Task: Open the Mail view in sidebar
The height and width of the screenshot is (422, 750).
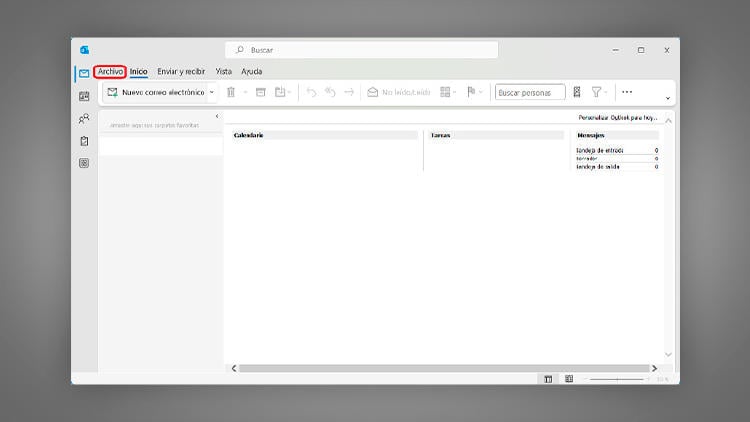Action: pyautogui.click(x=84, y=74)
